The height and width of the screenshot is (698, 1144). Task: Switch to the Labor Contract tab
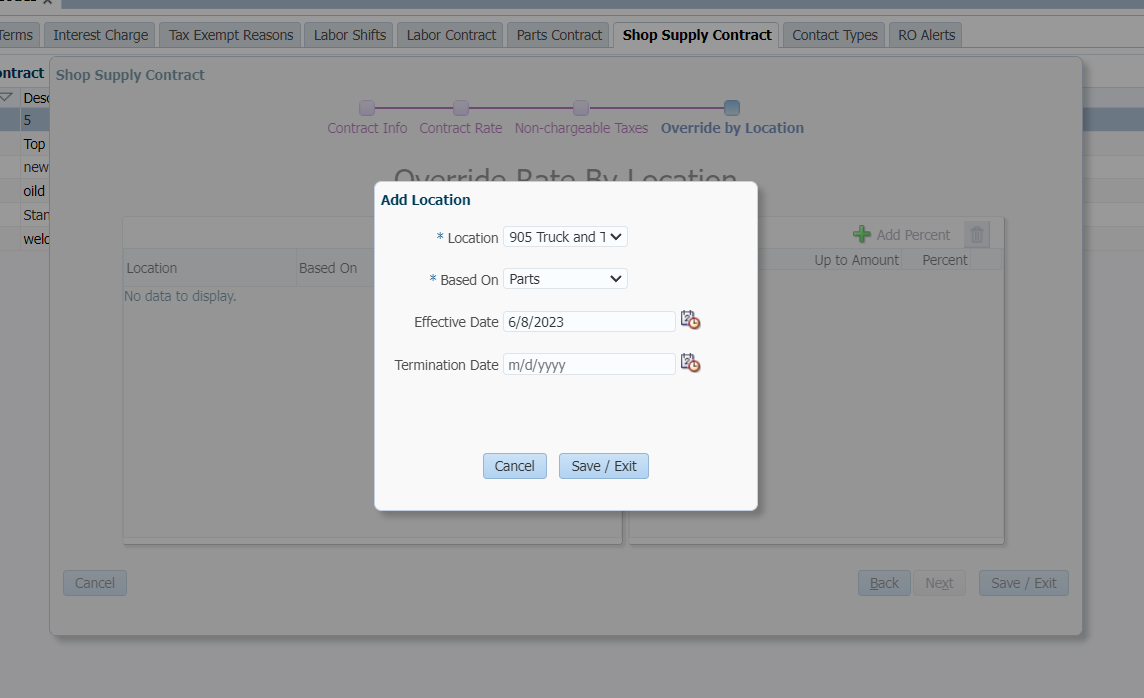pyautogui.click(x=451, y=35)
